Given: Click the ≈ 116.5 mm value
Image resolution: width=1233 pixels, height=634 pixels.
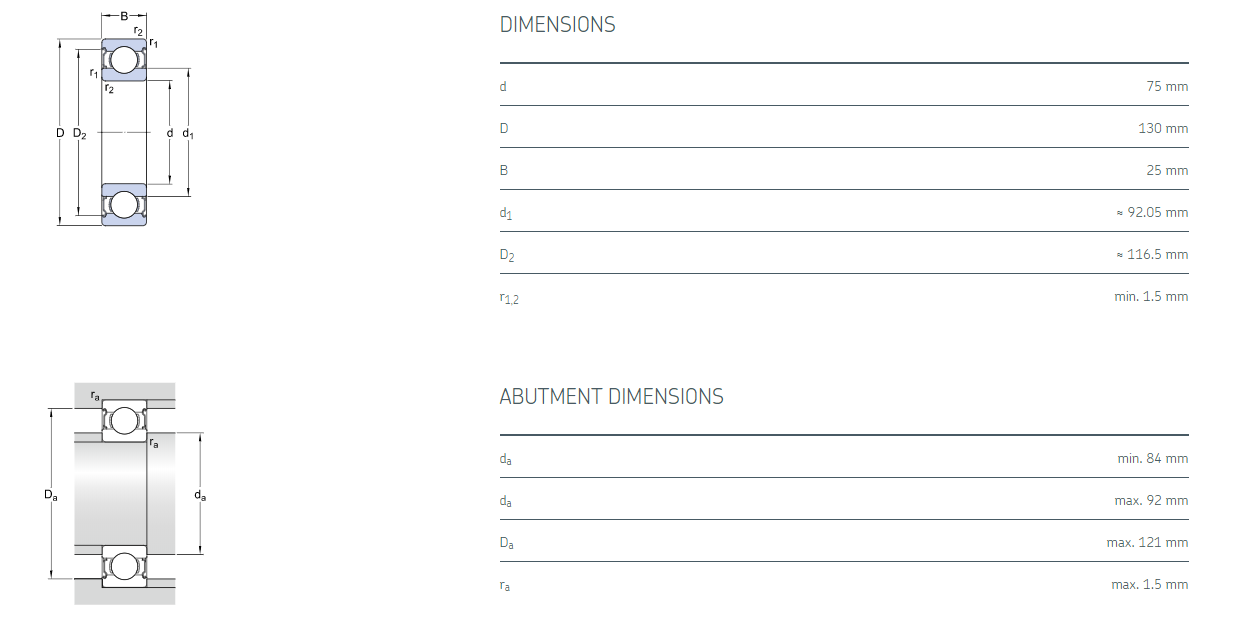Looking at the screenshot, I should pos(1152,255).
